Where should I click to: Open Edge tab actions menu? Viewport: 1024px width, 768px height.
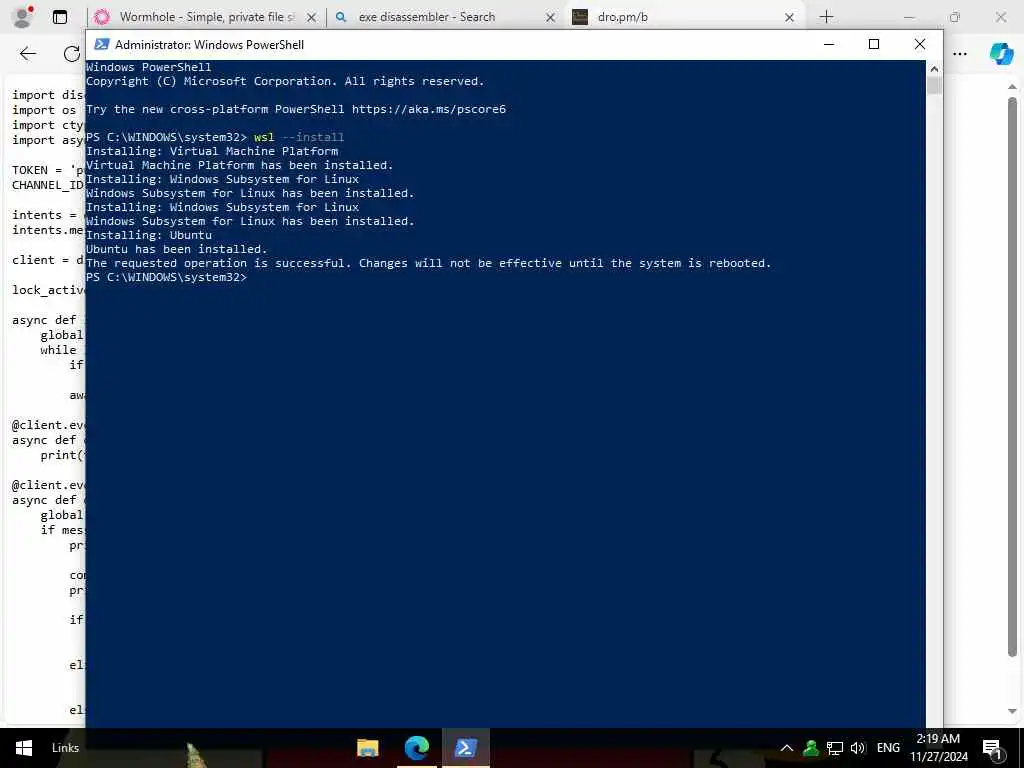[59, 17]
